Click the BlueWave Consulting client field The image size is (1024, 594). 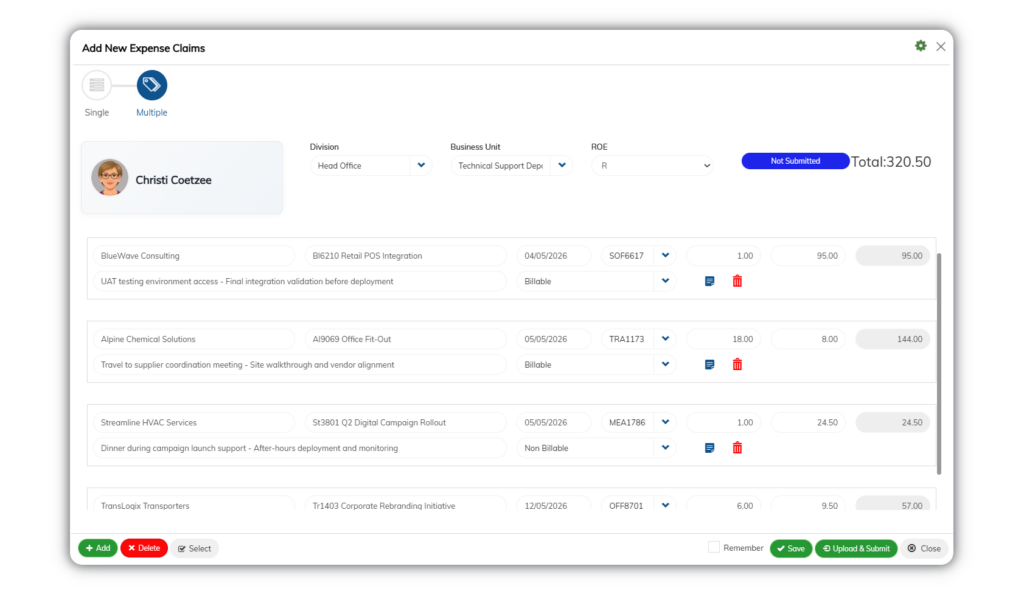click(x=194, y=256)
